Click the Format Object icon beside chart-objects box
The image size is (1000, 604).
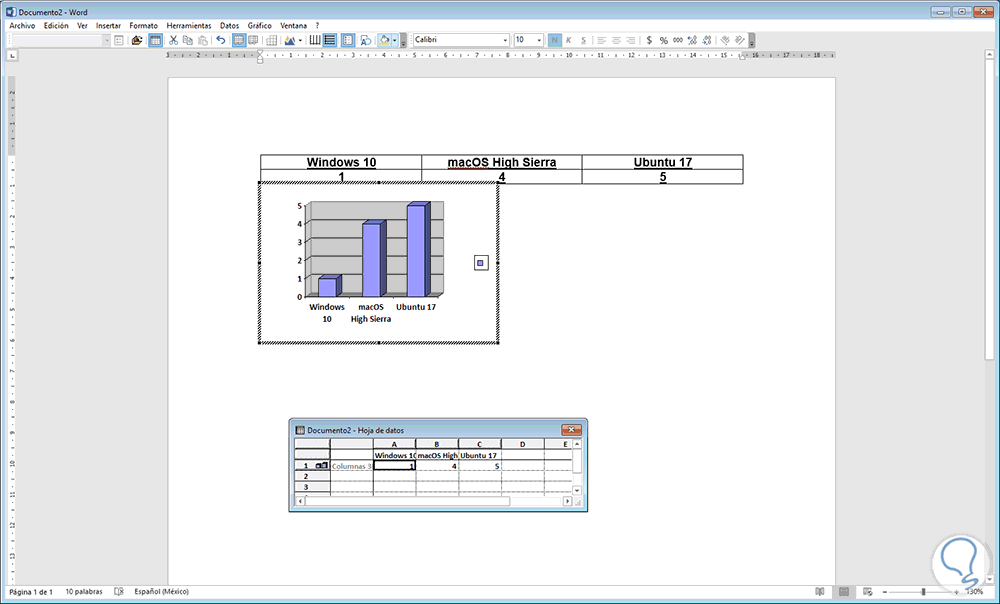(119, 40)
